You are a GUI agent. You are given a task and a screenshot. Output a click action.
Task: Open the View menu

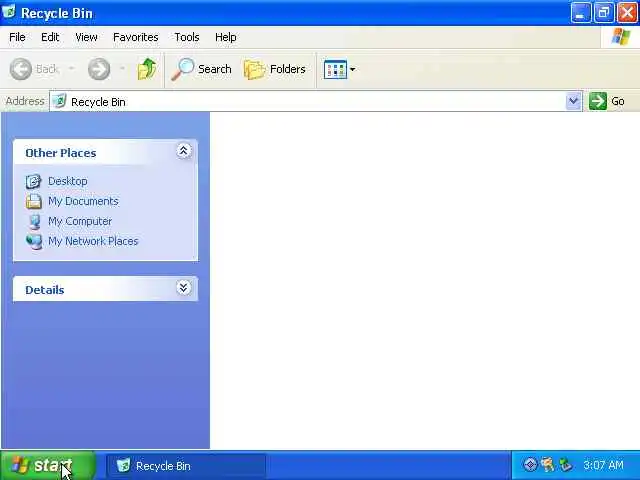(87, 37)
